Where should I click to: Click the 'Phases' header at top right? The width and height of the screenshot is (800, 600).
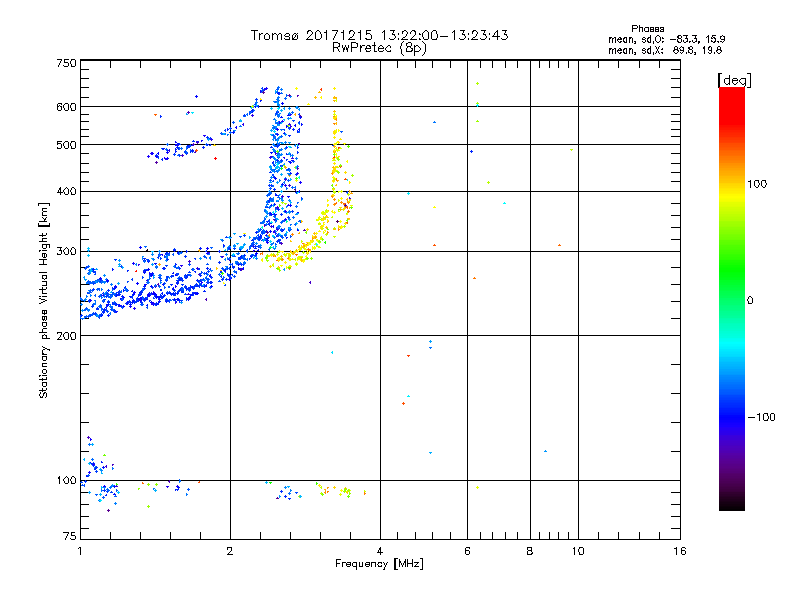(x=647, y=29)
